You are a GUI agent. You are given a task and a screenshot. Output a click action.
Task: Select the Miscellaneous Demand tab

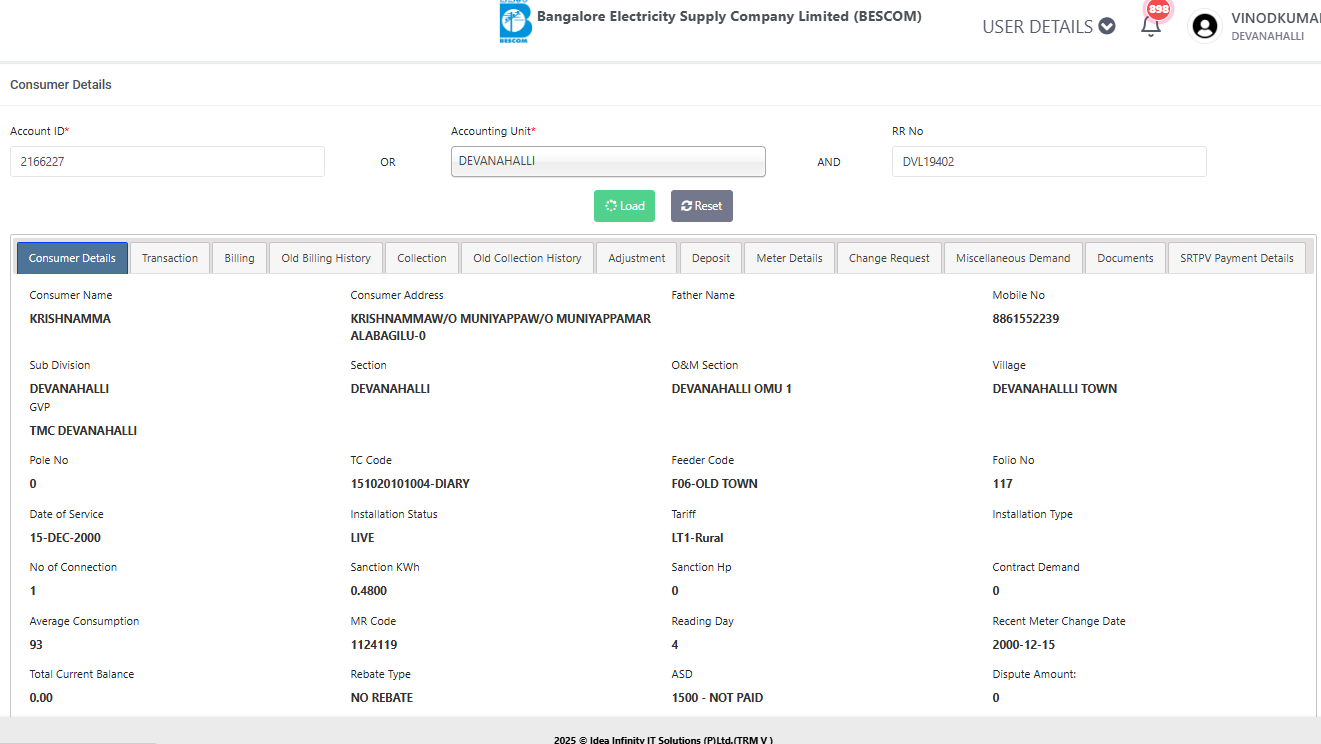[x=1013, y=258]
